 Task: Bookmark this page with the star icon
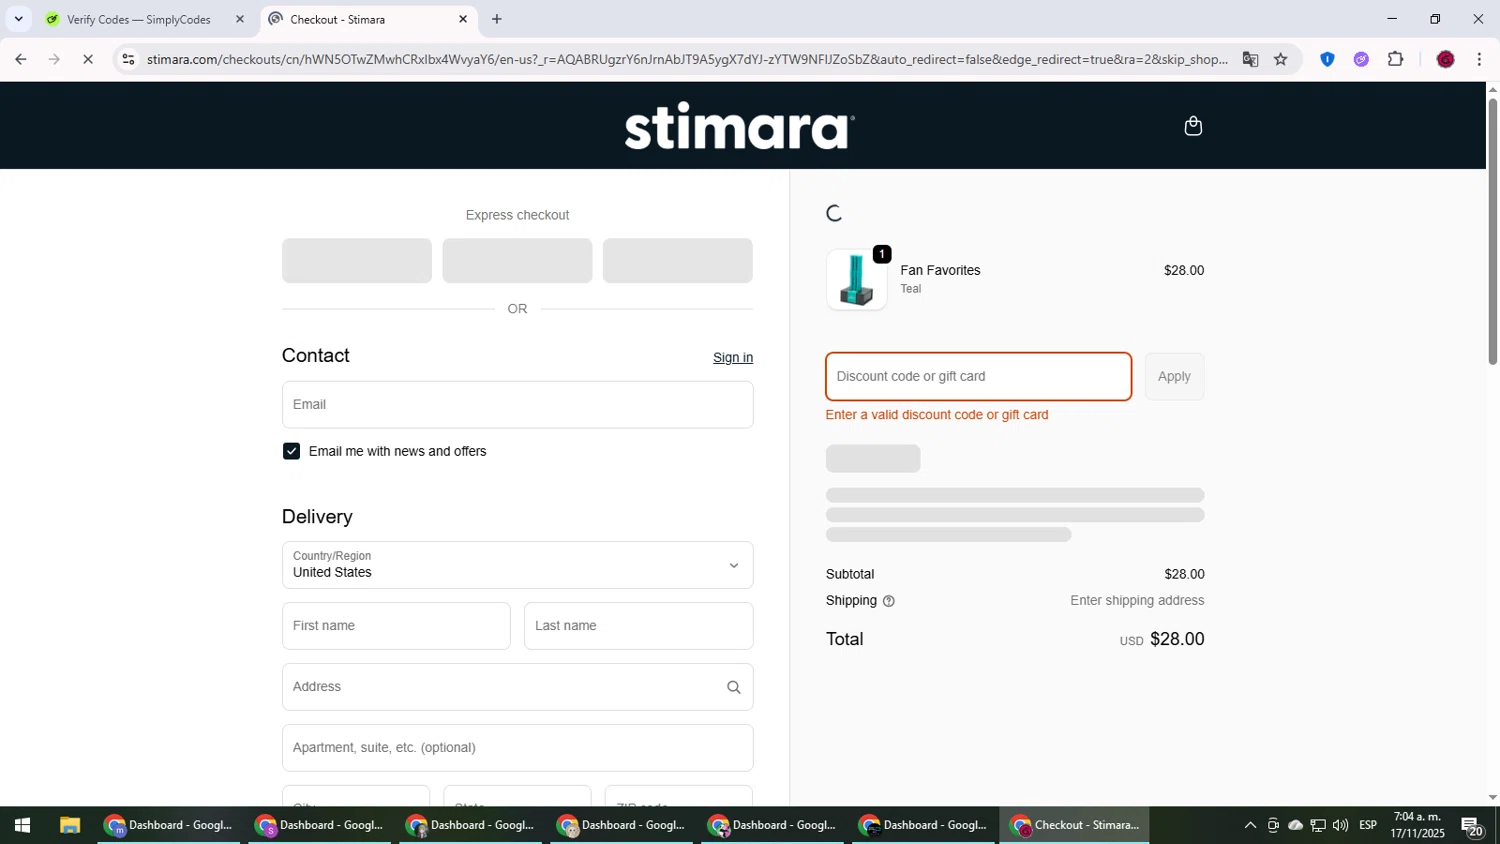pyautogui.click(x=1281, y=59)
